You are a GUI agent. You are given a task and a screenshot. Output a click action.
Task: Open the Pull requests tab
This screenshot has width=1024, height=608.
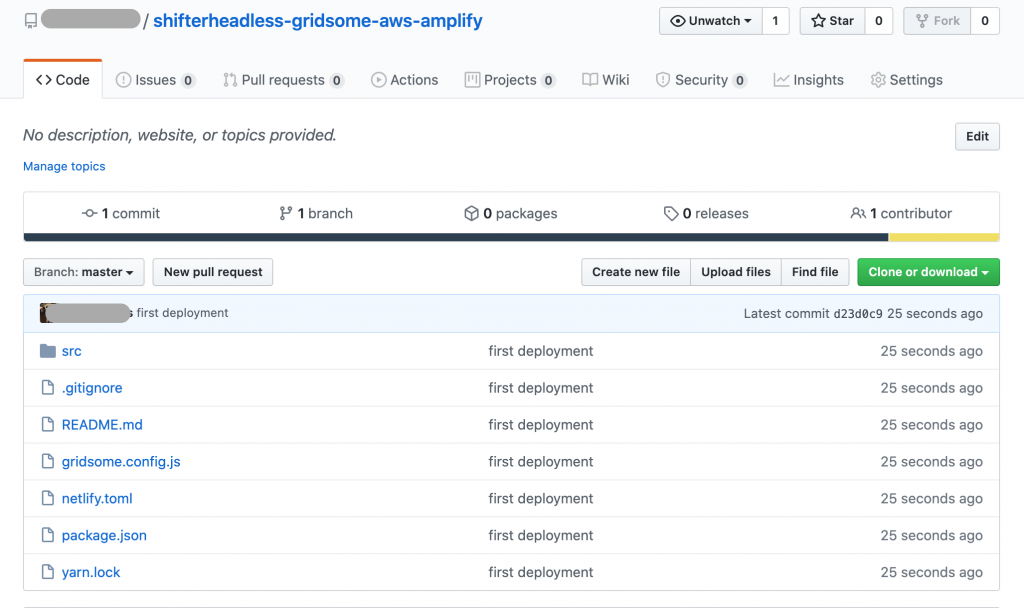coord(283,80)
